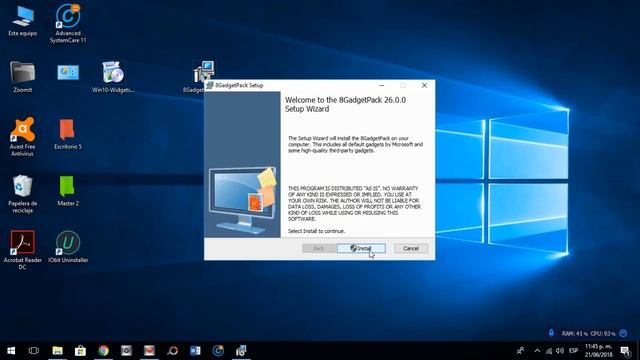Screen dimensions: 640x360
Task: Select IObit Uninstaller desktop shortcut
Action: click(68, 247)
